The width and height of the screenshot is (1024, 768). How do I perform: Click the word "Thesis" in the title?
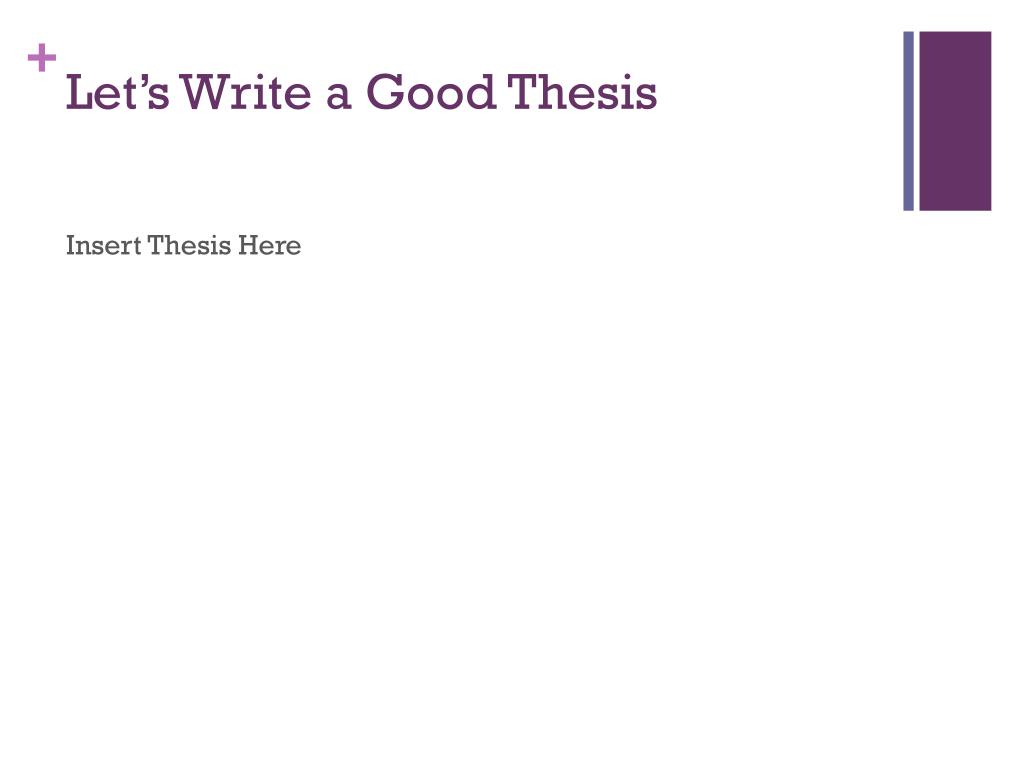point(582,92)
